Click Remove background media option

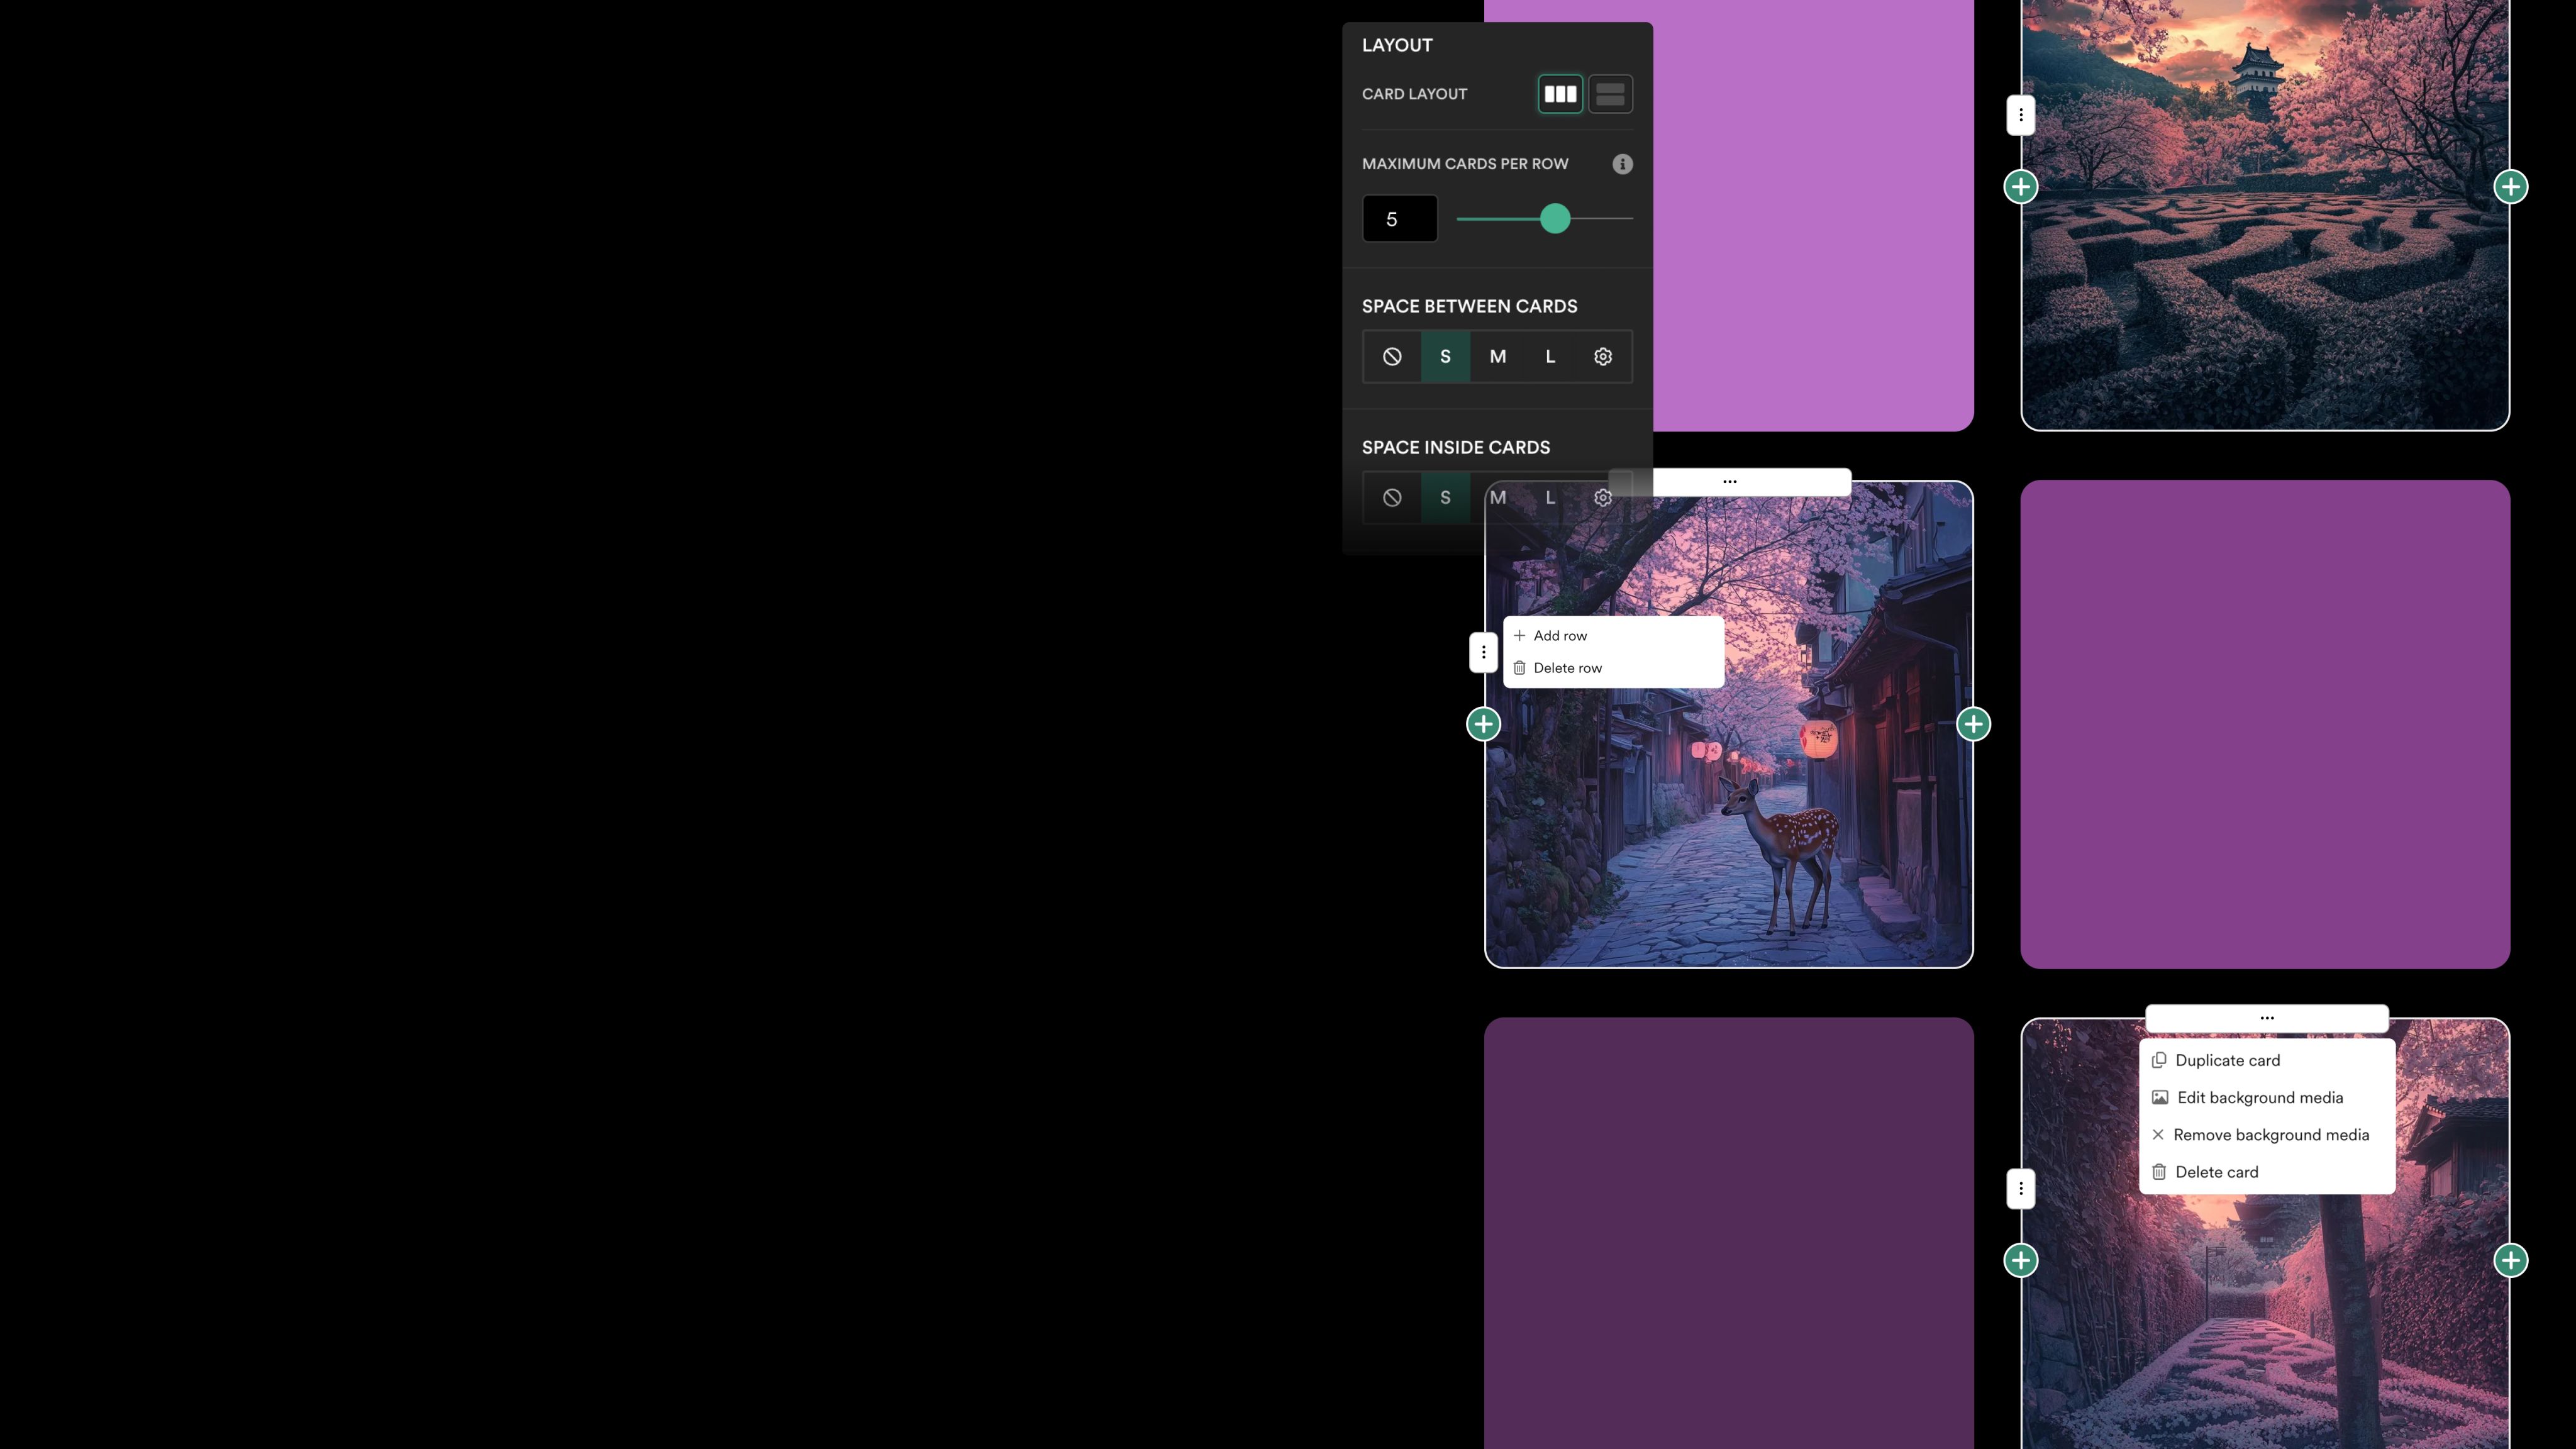point(2270,1135)
